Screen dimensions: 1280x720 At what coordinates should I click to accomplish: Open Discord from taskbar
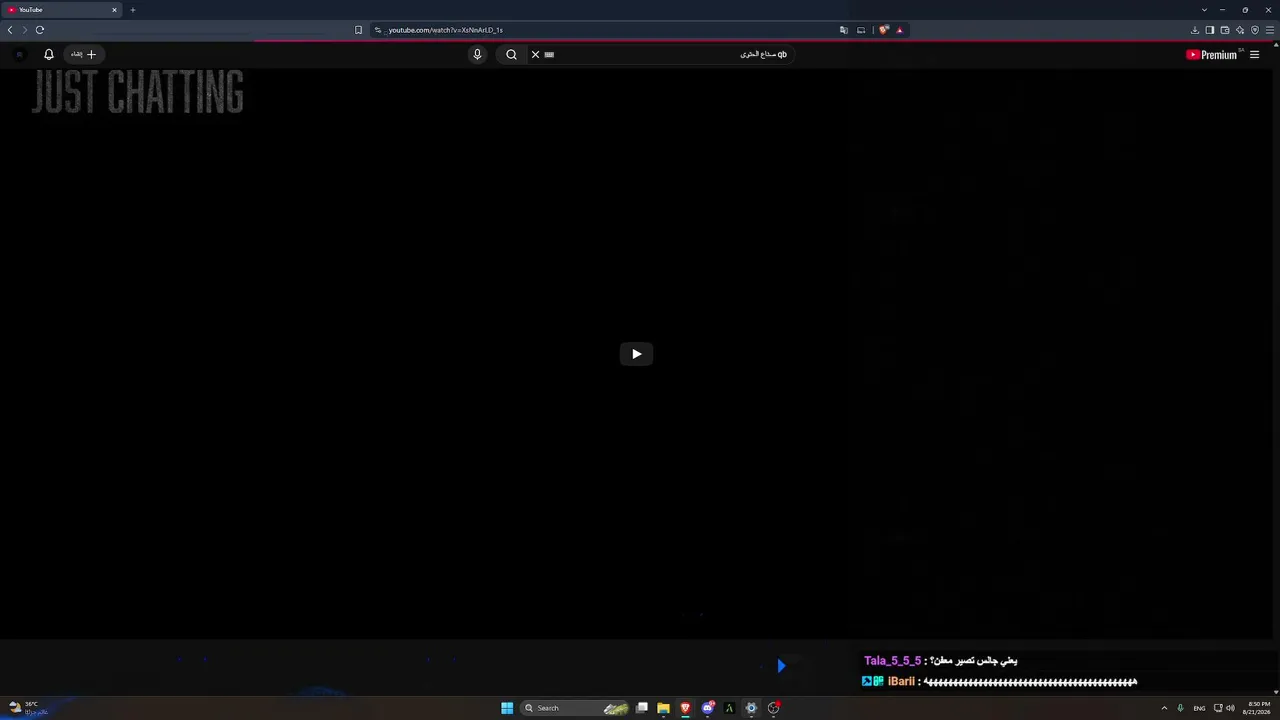707,708
